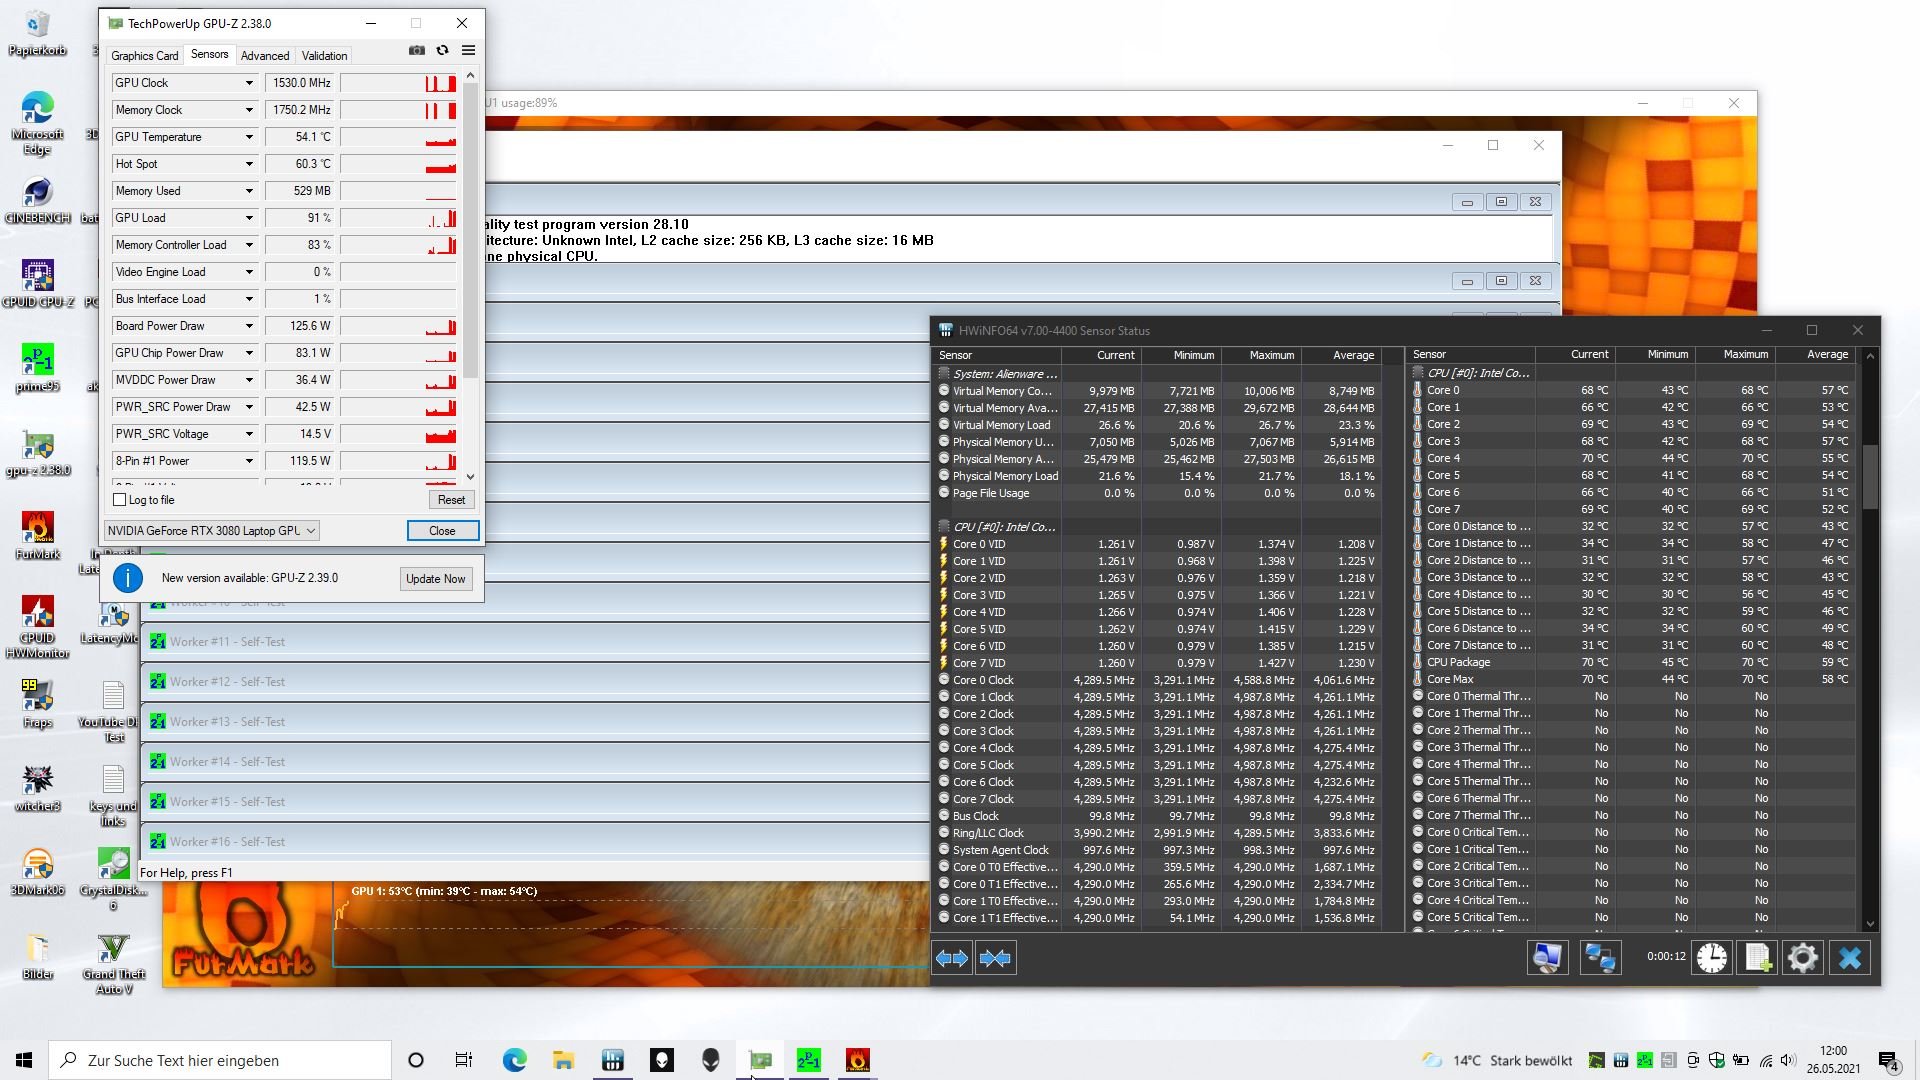The height and width of the screenshot is (1080, 1920).
Task: Open notification center in taskbar
Action: [x=1889, y=1060]
